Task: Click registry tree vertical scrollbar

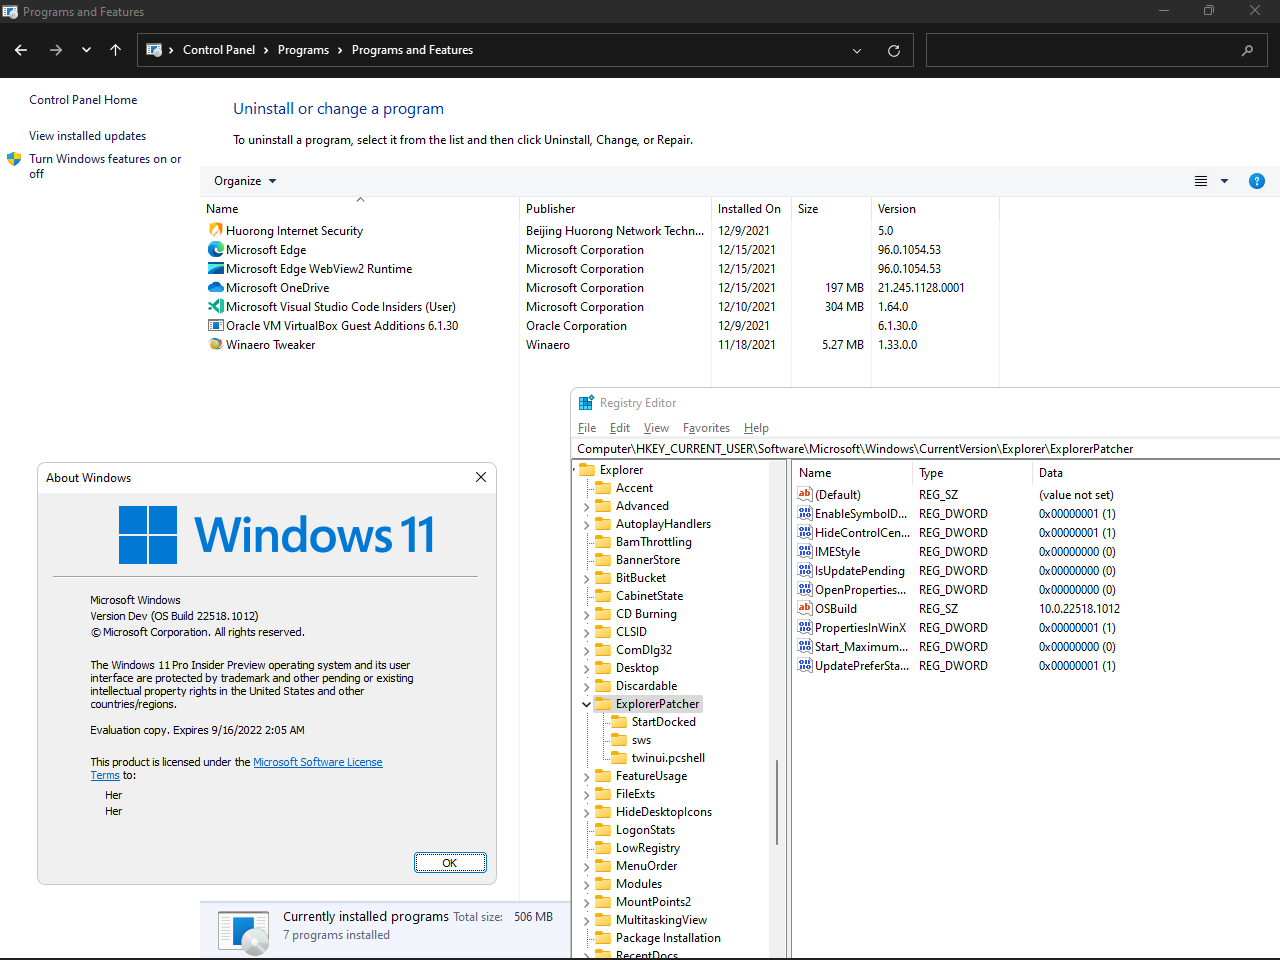Action: [777, 800]
